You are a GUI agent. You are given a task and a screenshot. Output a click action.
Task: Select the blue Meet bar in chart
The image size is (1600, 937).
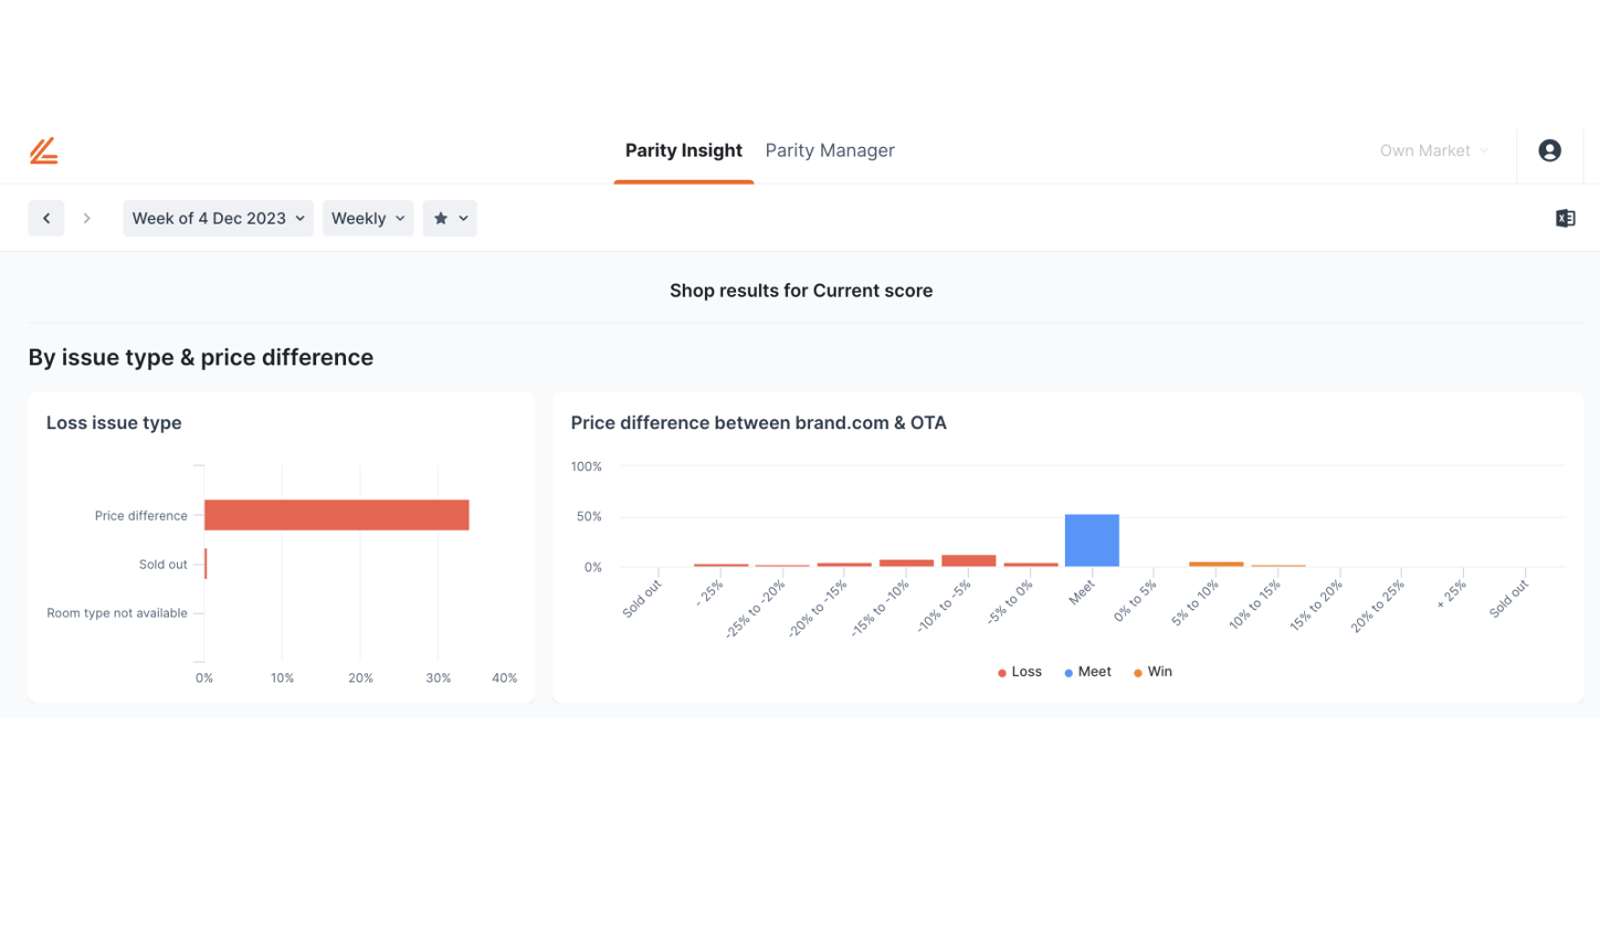pos(1092,540)
